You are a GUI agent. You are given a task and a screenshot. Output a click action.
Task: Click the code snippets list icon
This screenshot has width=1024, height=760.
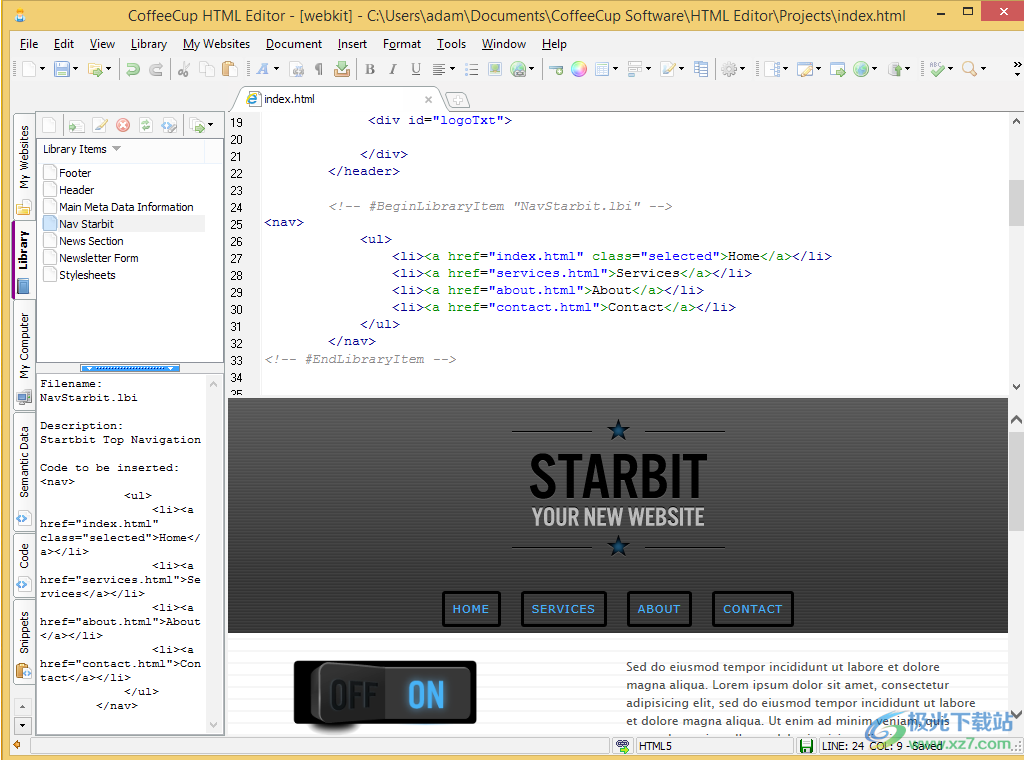coord(701,69)
